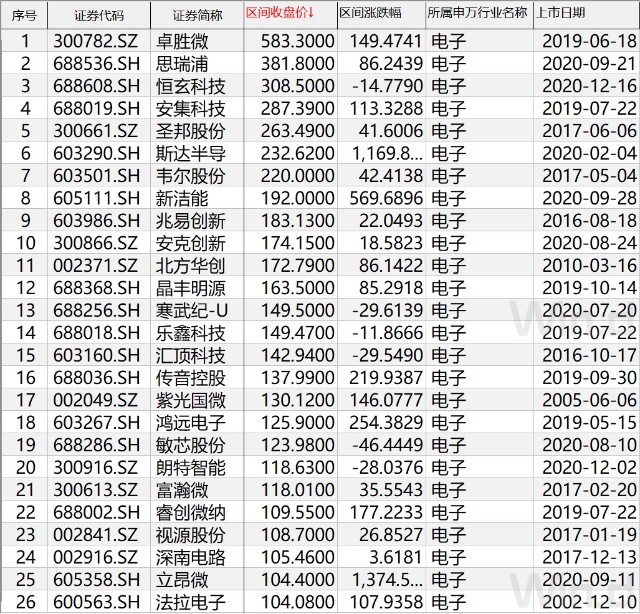Select stock name 朗特智能
Image resolution: width=640 pixels, height=614 pixels.
(191, 468)
